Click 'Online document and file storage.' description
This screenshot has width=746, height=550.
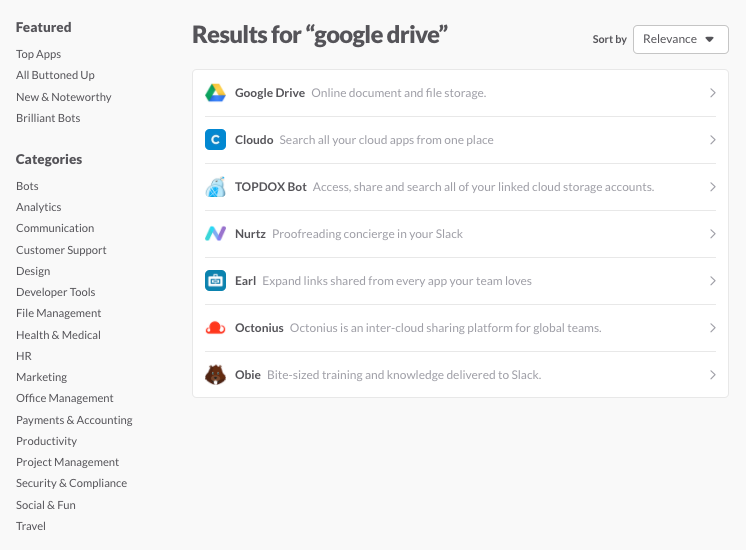tap(399, 93)
